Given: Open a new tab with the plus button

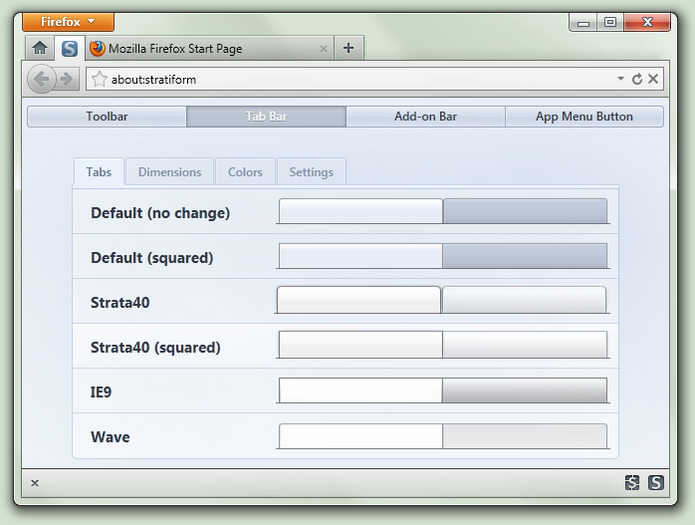Looking at the screenshot, I should (348, 48).
